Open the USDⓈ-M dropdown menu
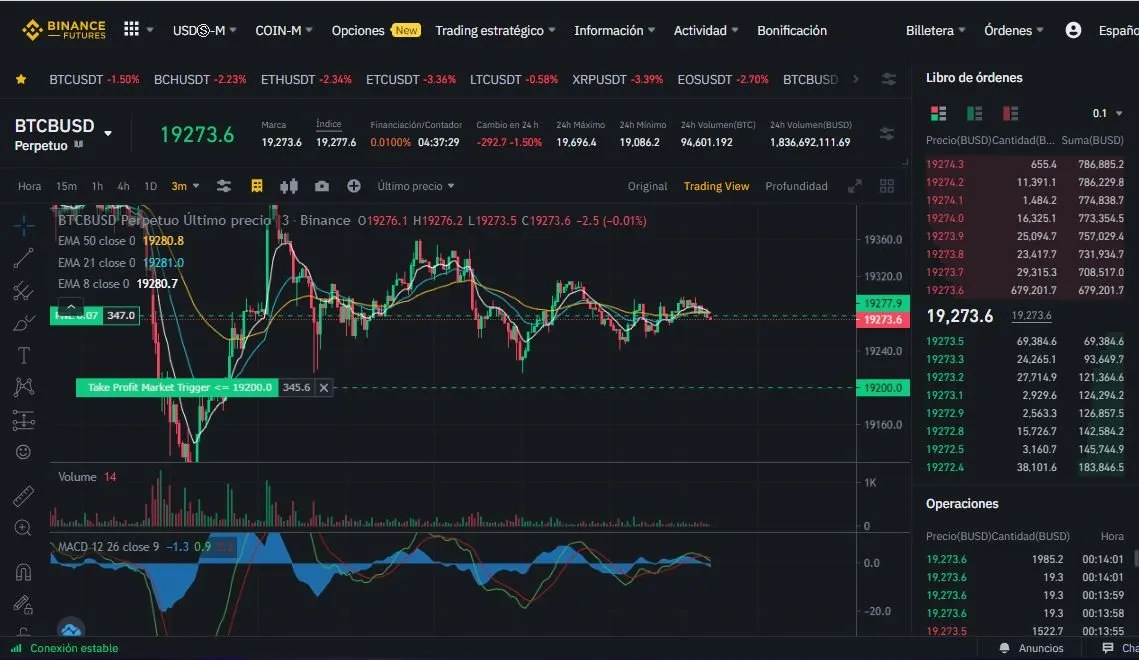The height and width of the screenshot is (660, 1139). [x=204, y=30]
